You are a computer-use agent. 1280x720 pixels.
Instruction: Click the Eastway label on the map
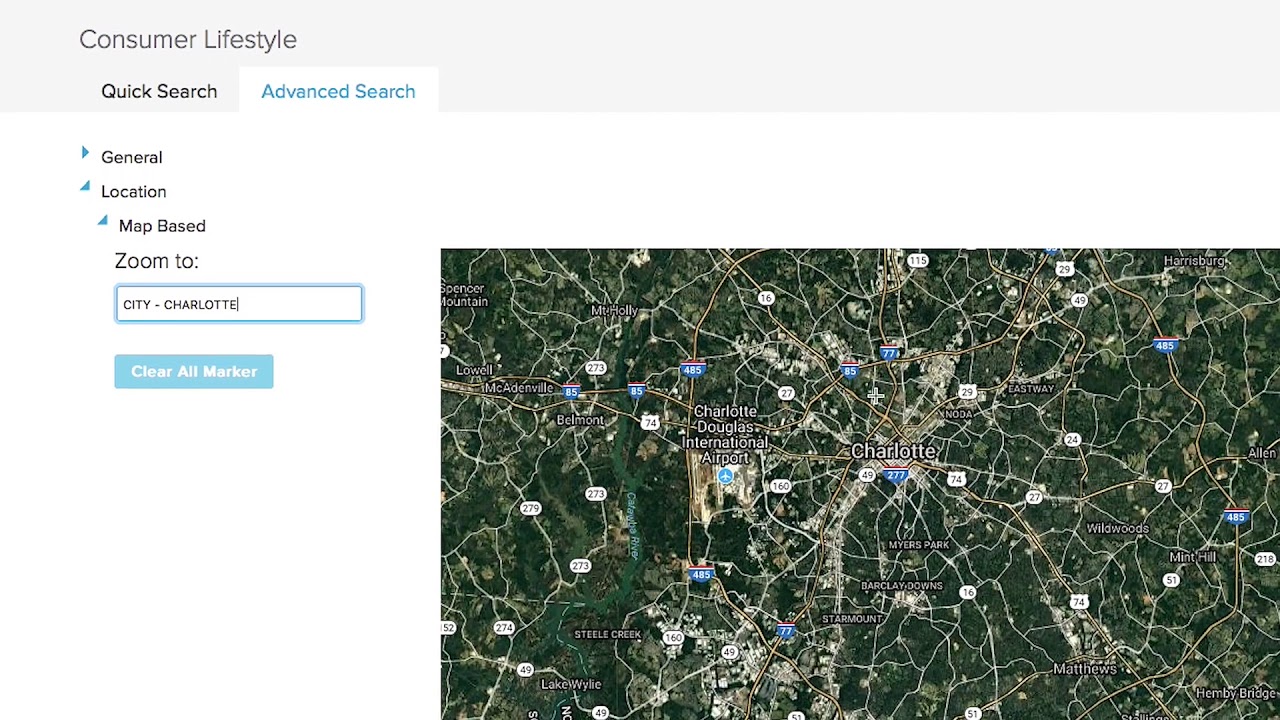click(1031, 388)
